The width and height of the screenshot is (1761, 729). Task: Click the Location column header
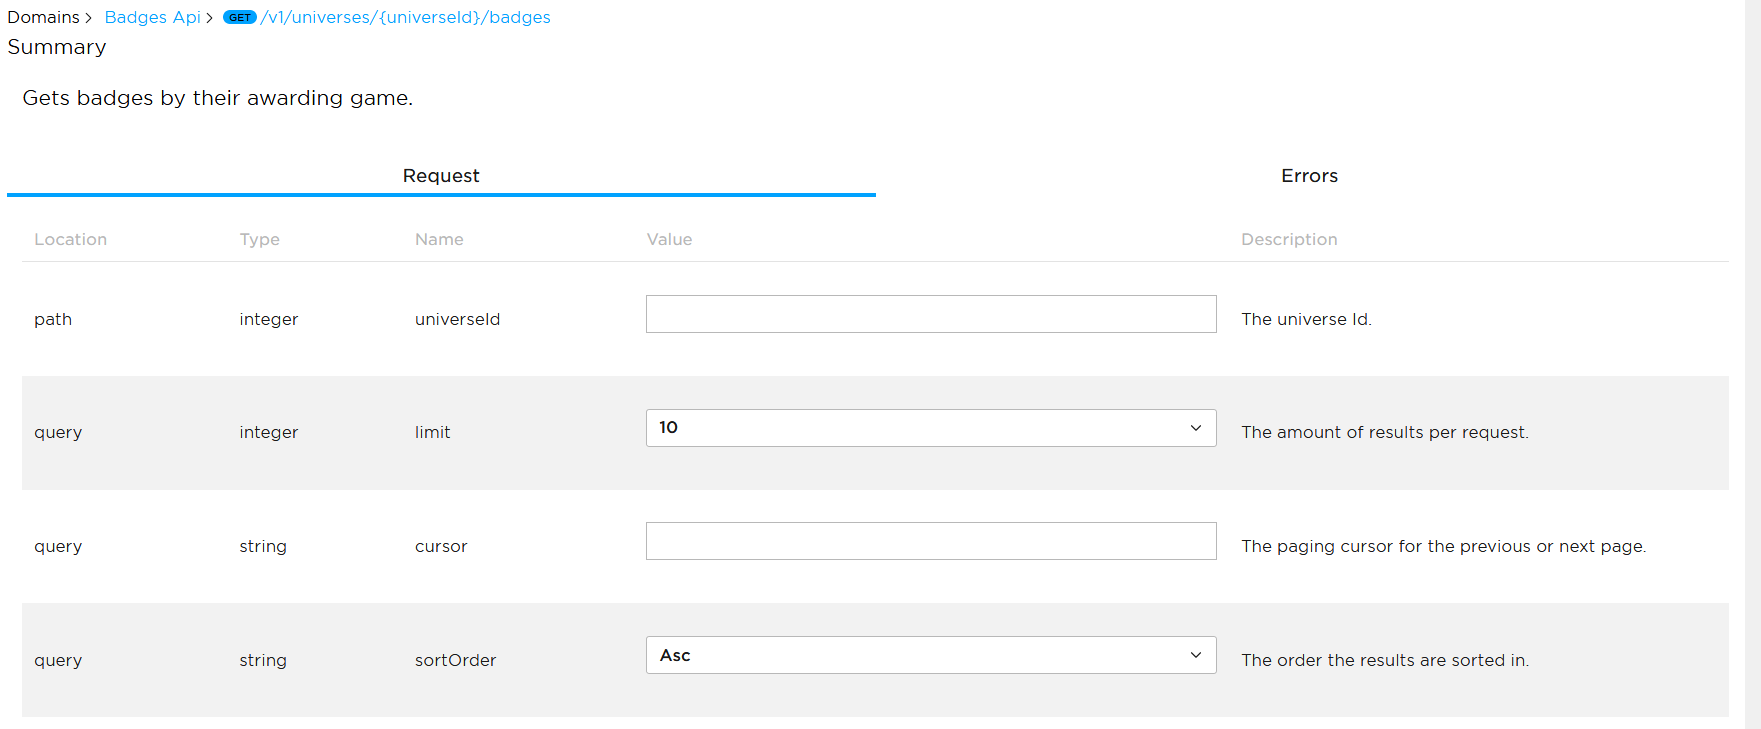[70, 239]
